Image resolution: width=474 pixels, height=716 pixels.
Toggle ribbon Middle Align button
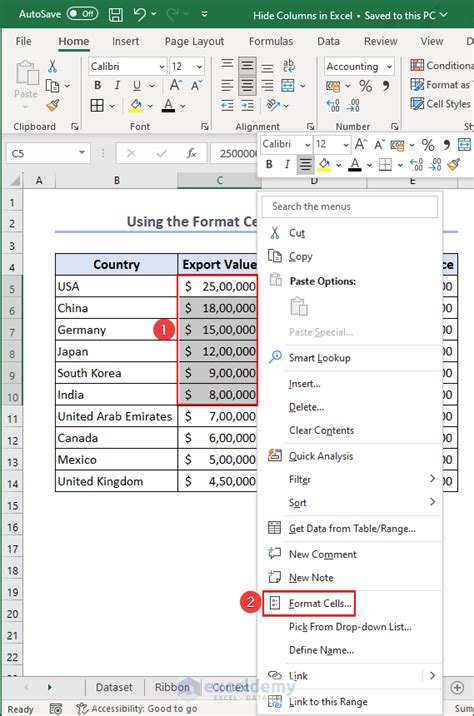click(247, 66)
